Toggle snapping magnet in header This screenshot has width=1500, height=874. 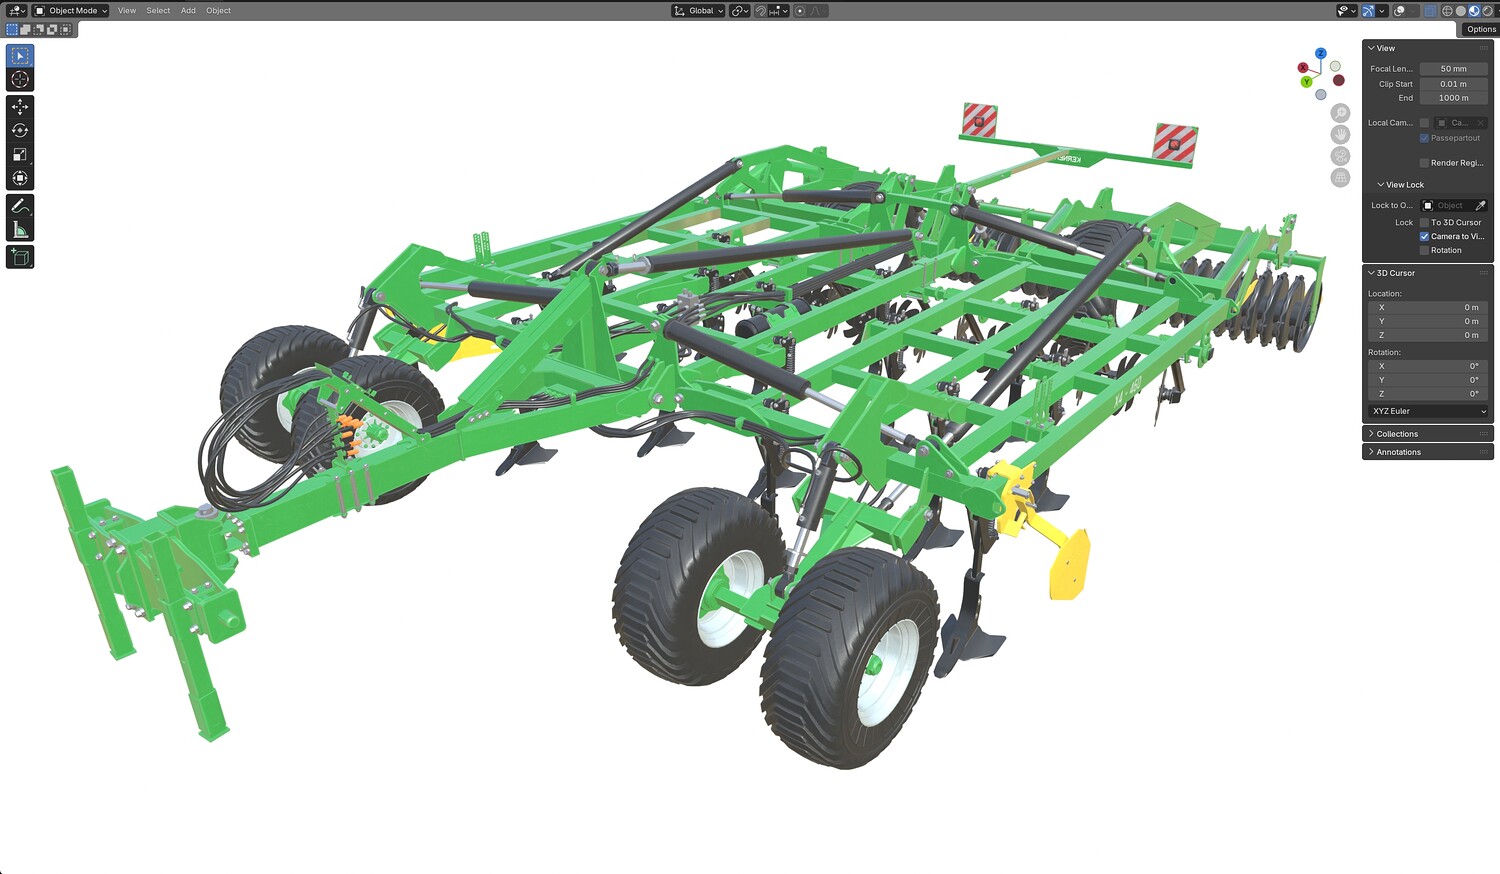pos(761,11)
